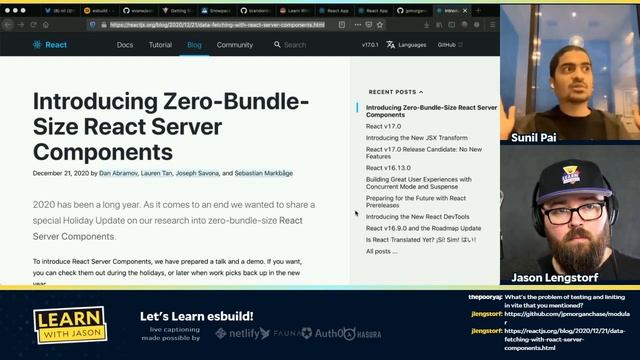Click the browser back arrow

click(8, 25)
